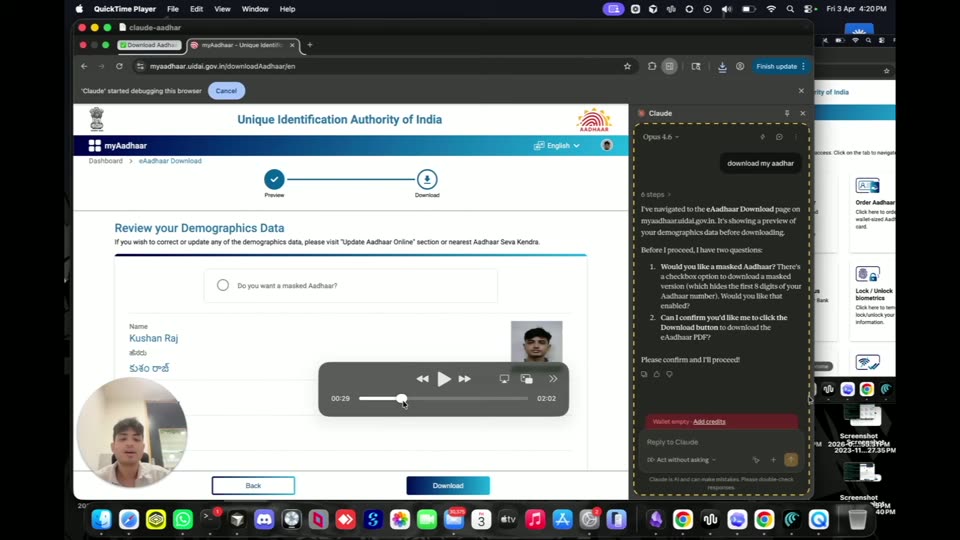Image resolution: width=960 pixels, height=540 pixels.
Task: Dismiss the debugging banner with its X
Action: (801, 91)
